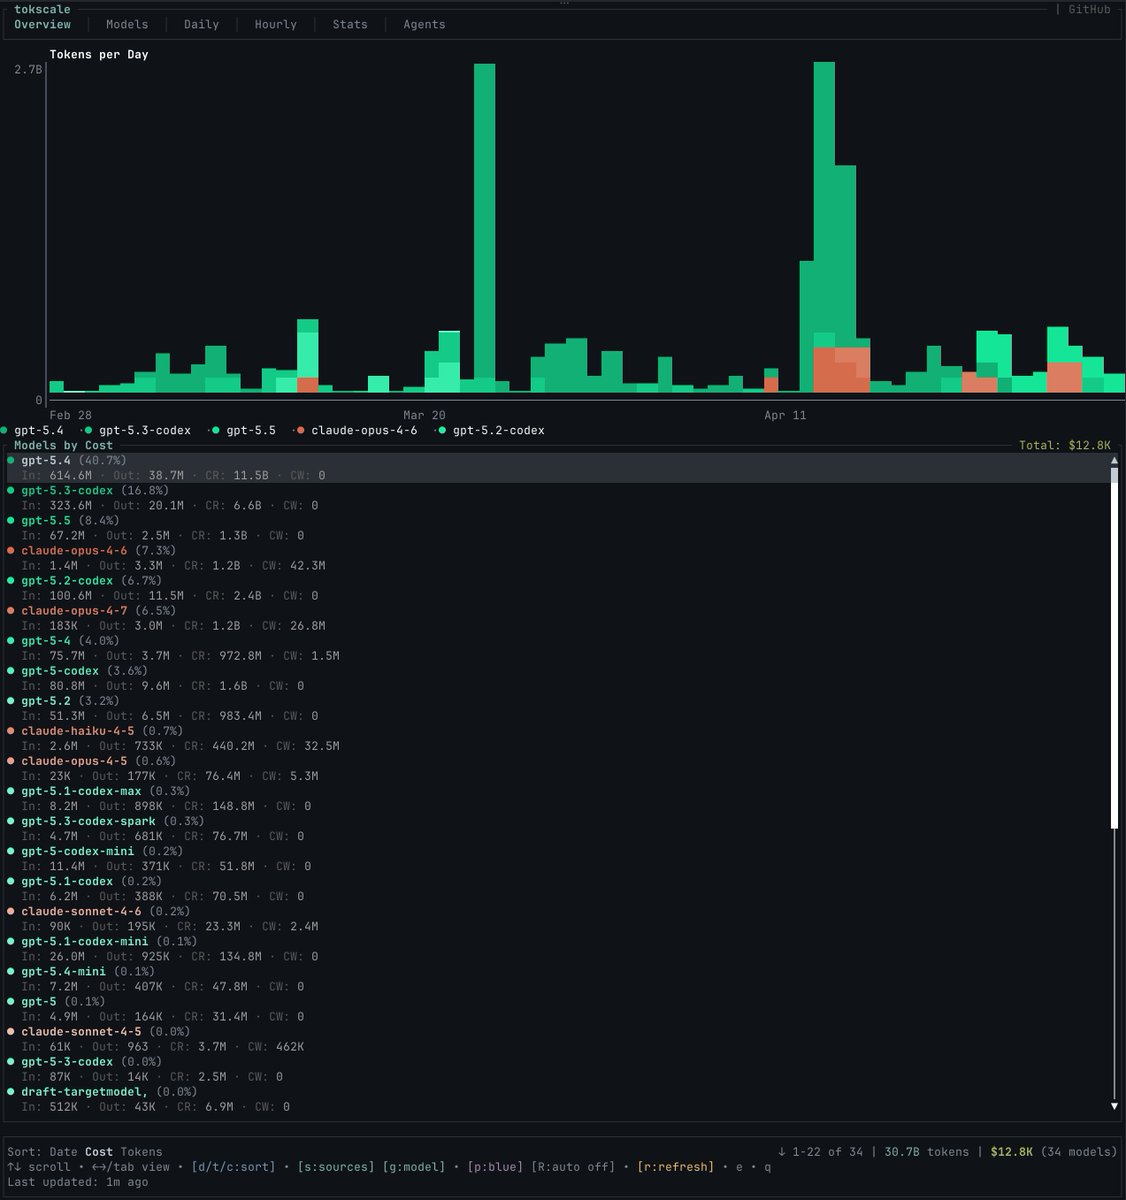Click the Total: $12.8K label

pyautogui.click(x=1065, y=445)
